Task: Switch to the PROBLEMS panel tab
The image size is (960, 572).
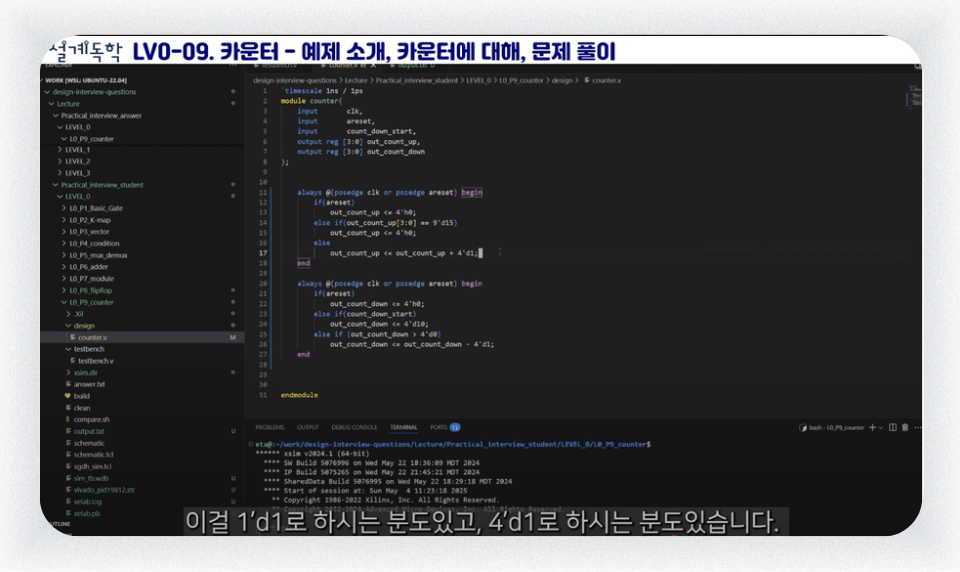Action: (x=270, y=427)
